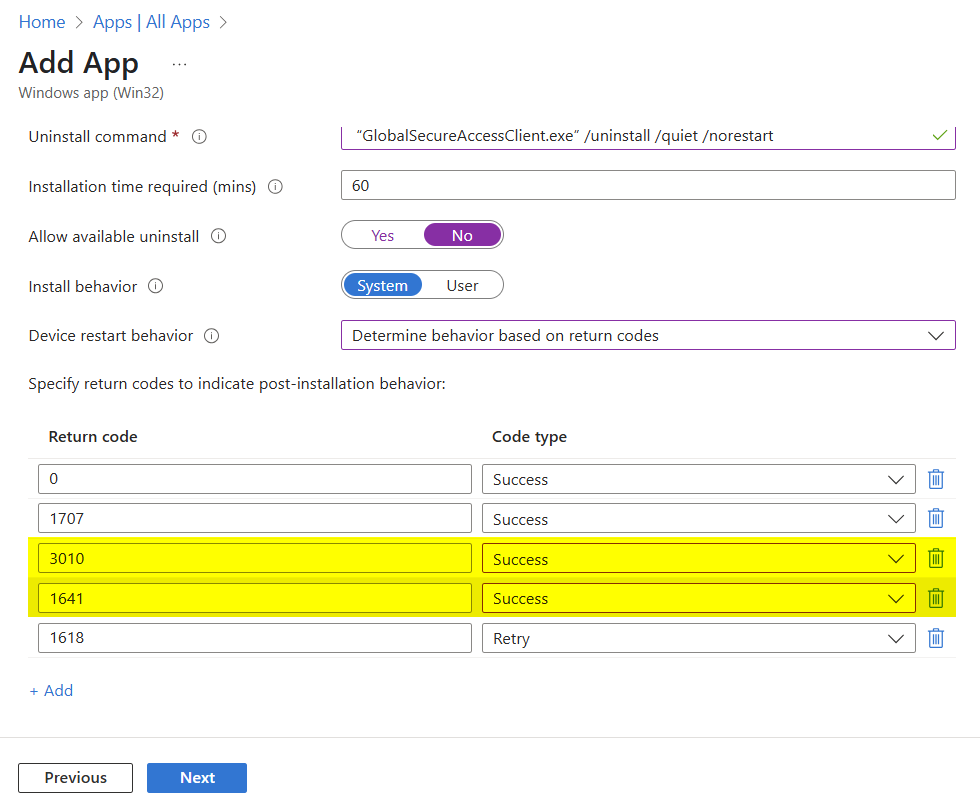Show info for Allow available uninstall
Viewport: 980px width, 811px height.
pyautogui.click(x=218, y=236)
